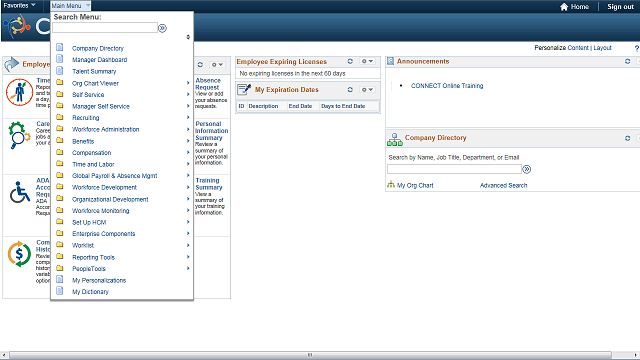Refresh the Announcements pagelet

coord(628,61)
